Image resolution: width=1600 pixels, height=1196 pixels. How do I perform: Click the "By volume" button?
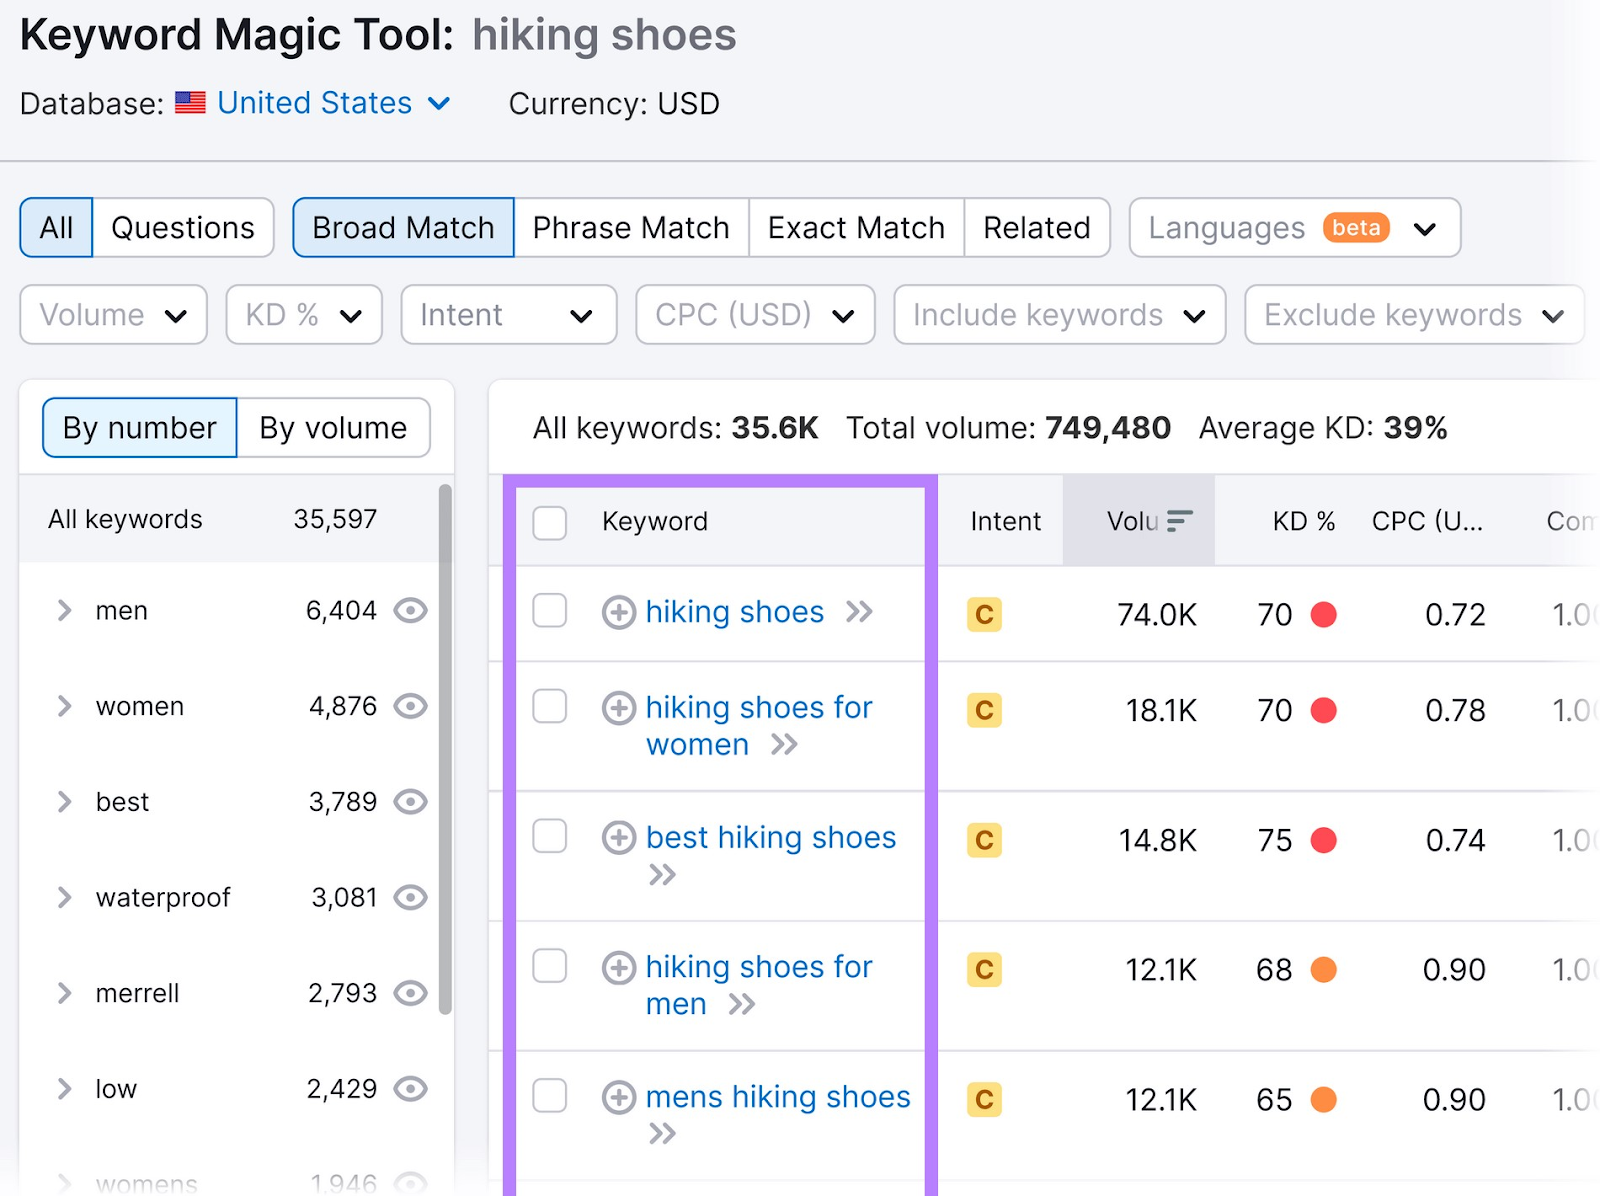point(332,428)
